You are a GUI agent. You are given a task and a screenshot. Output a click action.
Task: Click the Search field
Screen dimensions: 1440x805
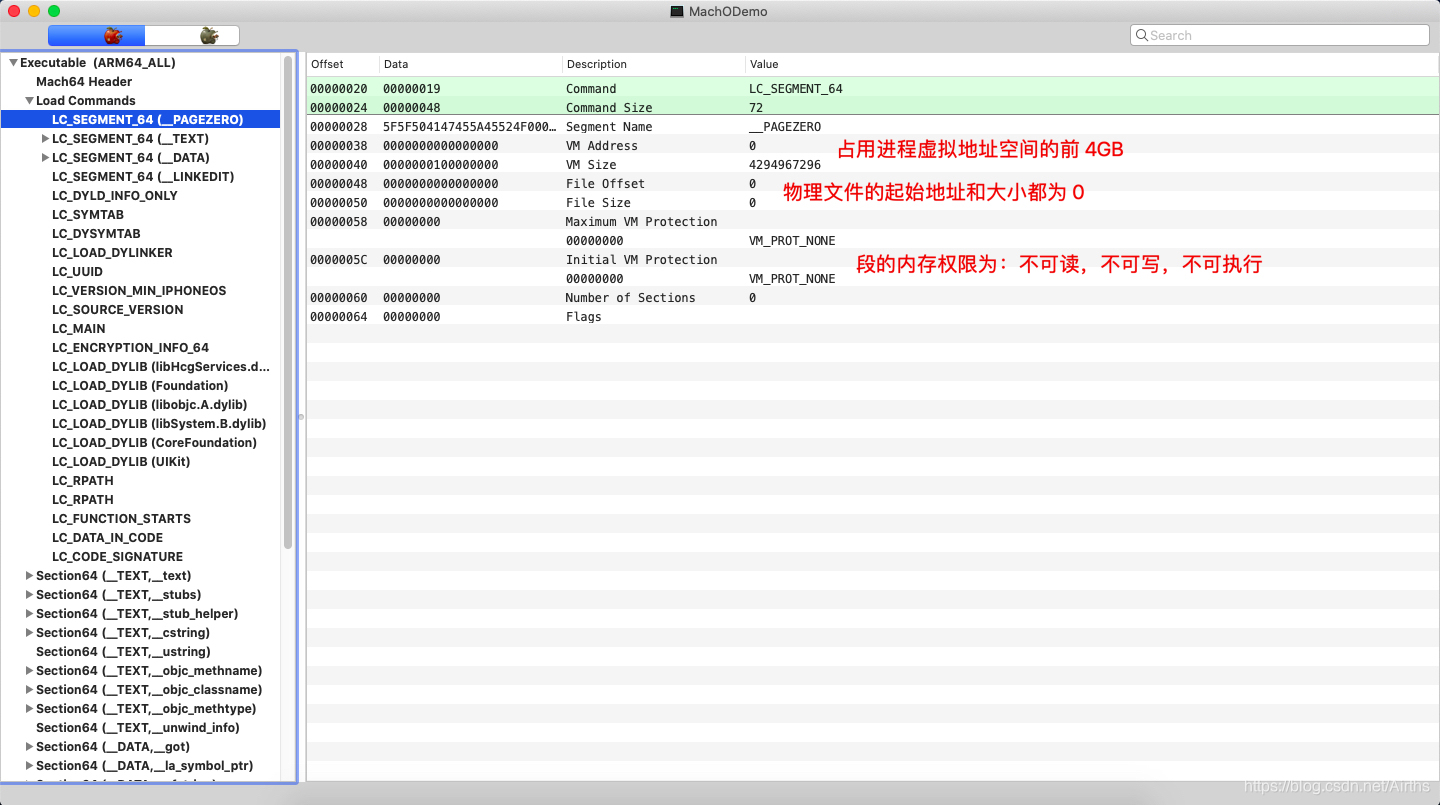point(1279,35)
